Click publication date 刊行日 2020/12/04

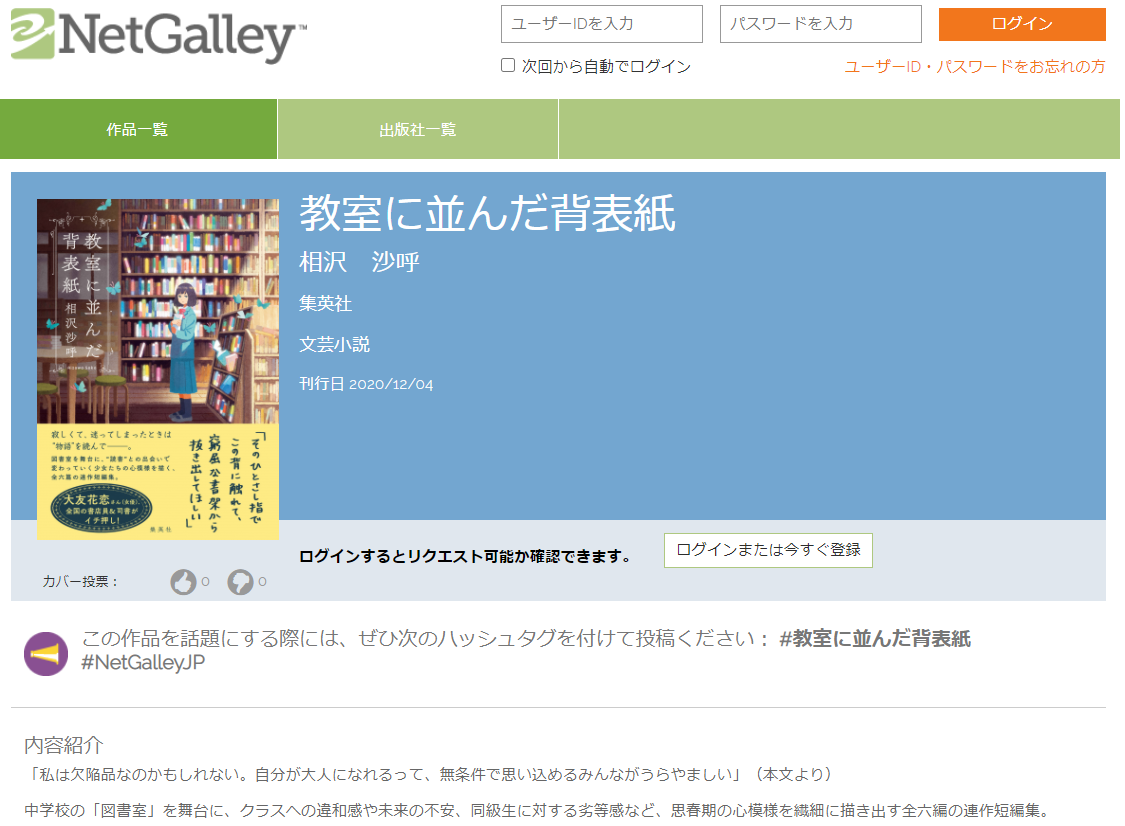pyautogui.click(x=366, y=384)
